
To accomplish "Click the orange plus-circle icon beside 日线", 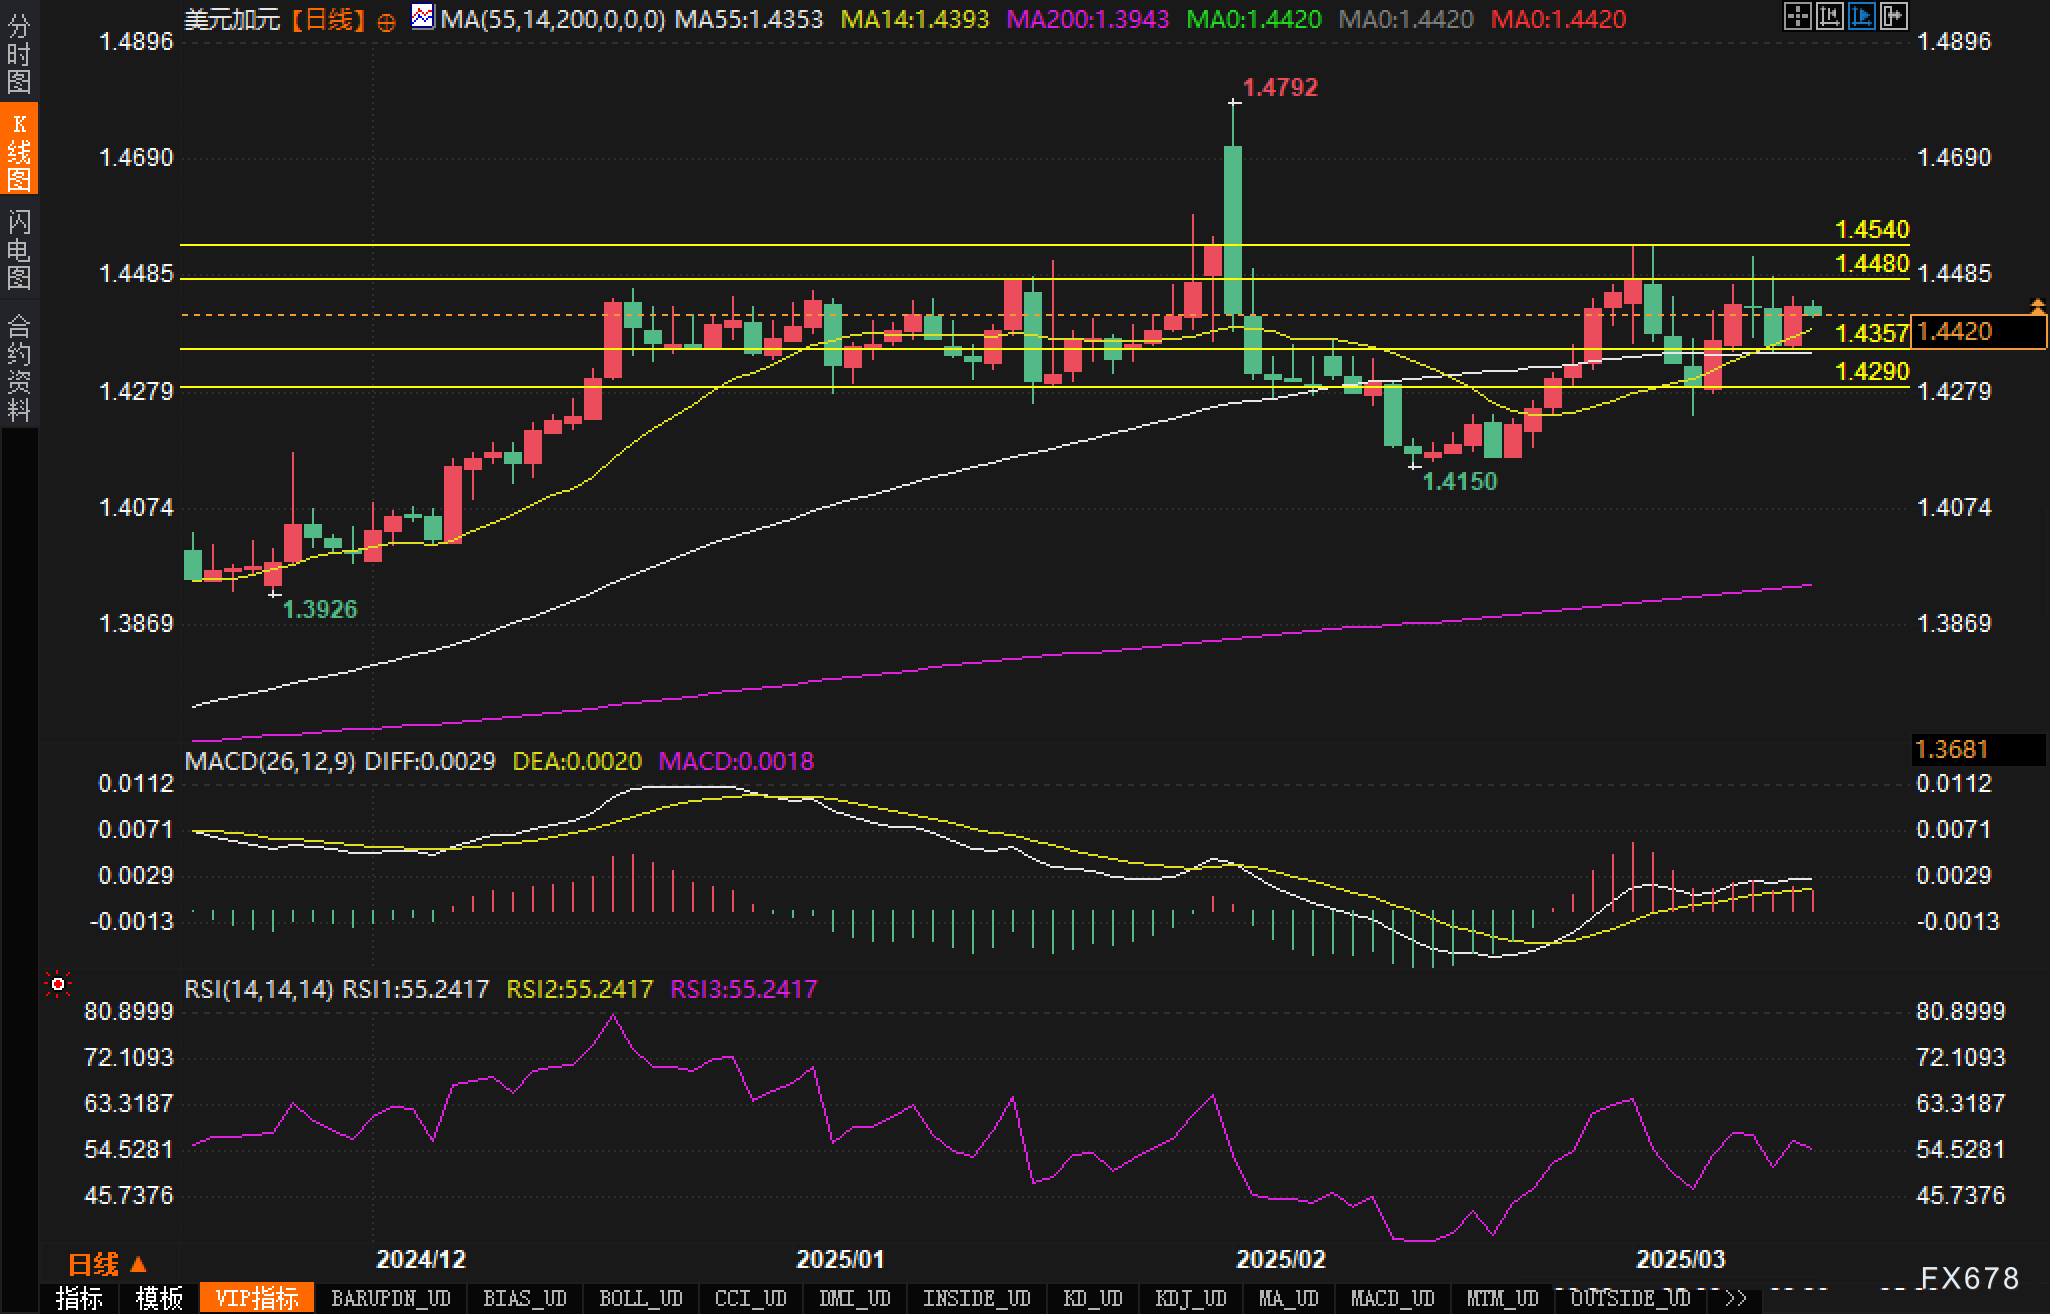I will (x=386, y=21).
